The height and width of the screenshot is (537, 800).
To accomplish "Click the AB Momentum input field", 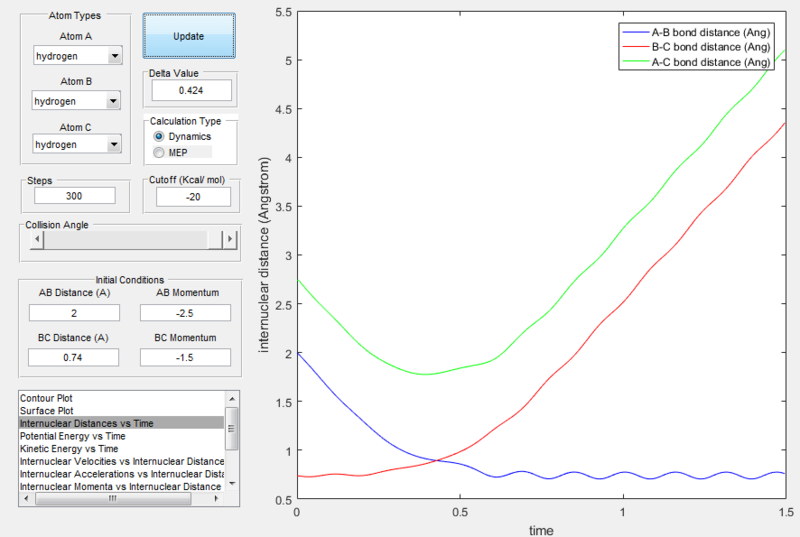I will pos(185,313).
